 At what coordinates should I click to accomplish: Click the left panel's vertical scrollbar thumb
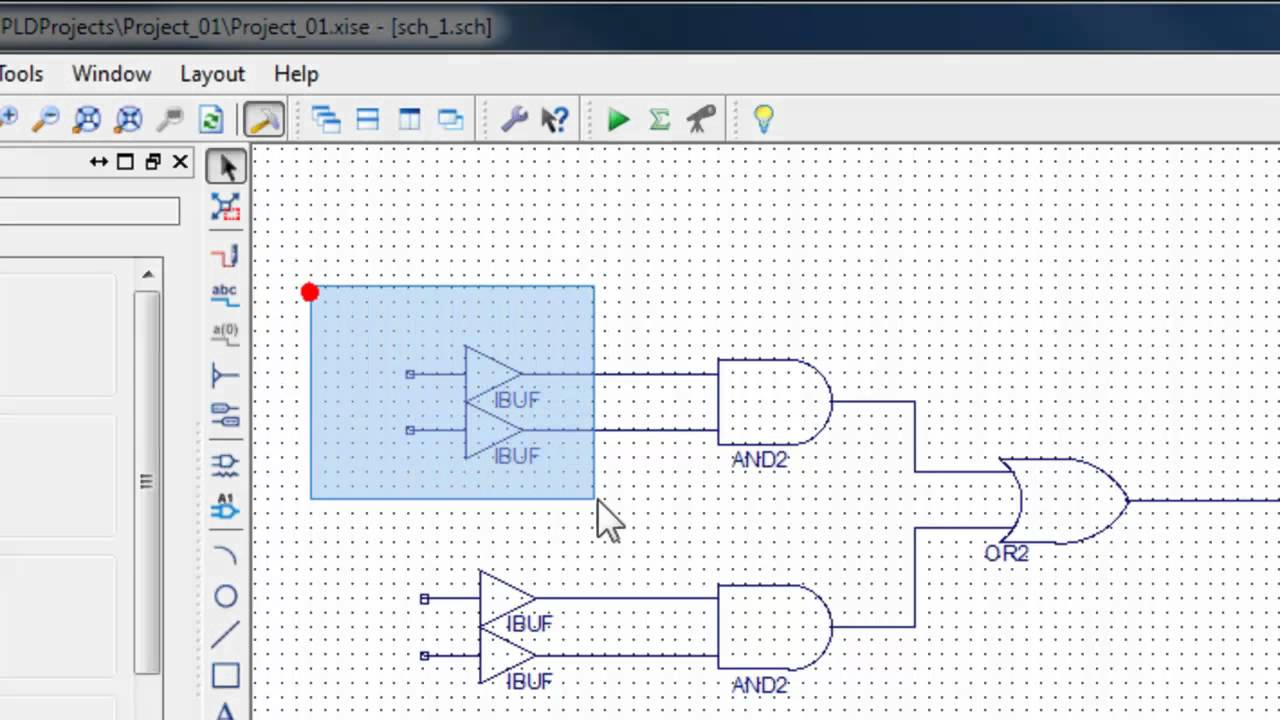coord(147,482)
